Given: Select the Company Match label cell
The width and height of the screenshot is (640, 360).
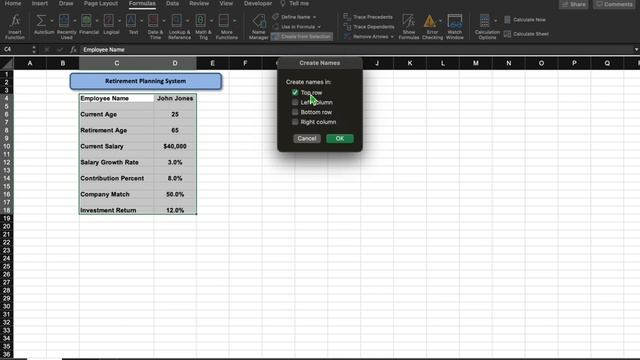Looking at the screenshot, I should pos(117,194).
